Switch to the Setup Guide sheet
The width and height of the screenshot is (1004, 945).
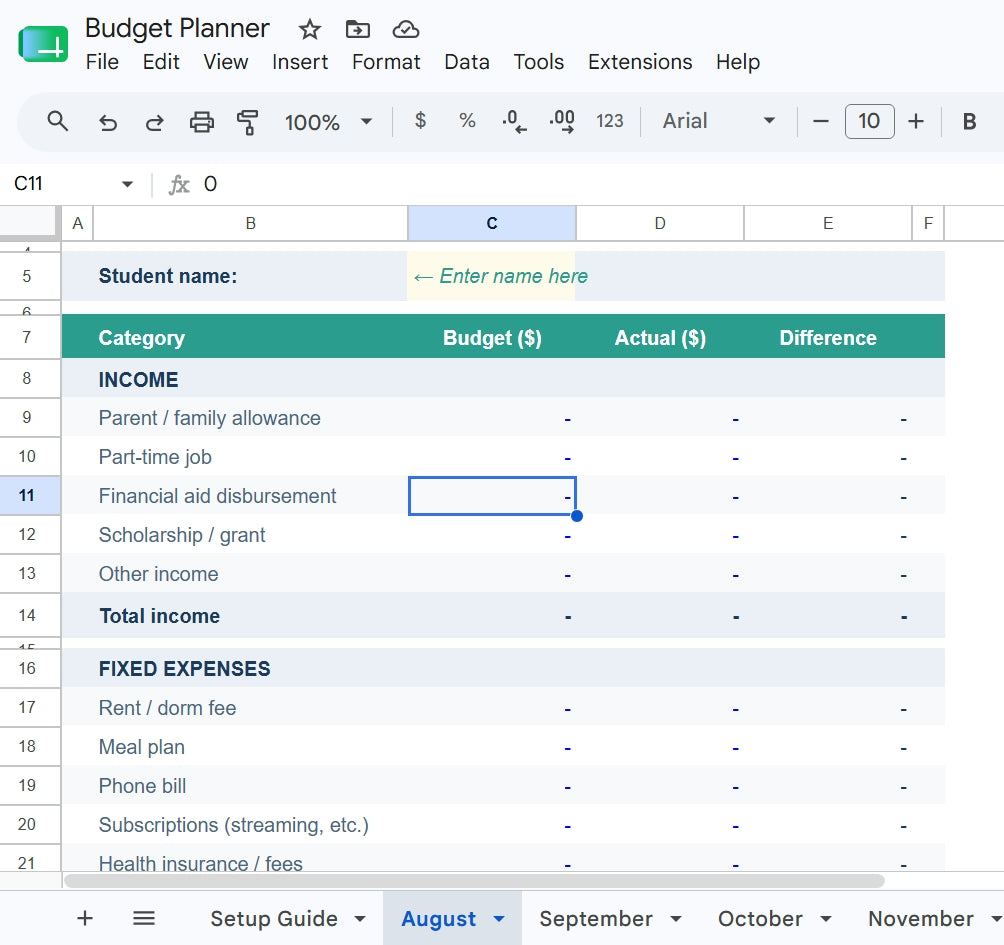273,919
